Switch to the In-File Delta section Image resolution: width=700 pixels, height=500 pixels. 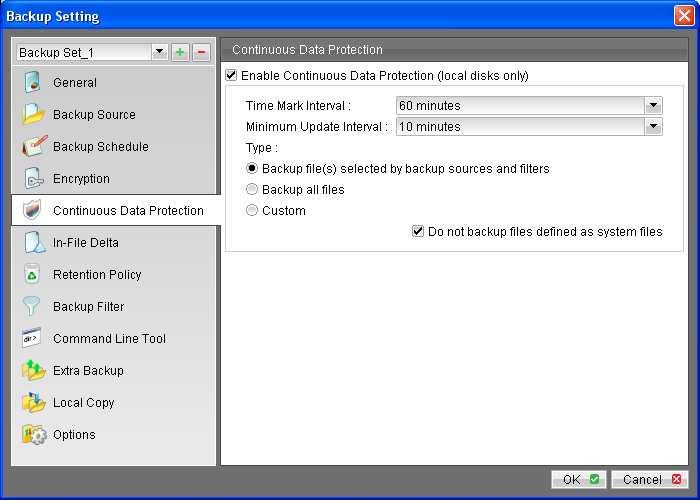coord(86,243)
